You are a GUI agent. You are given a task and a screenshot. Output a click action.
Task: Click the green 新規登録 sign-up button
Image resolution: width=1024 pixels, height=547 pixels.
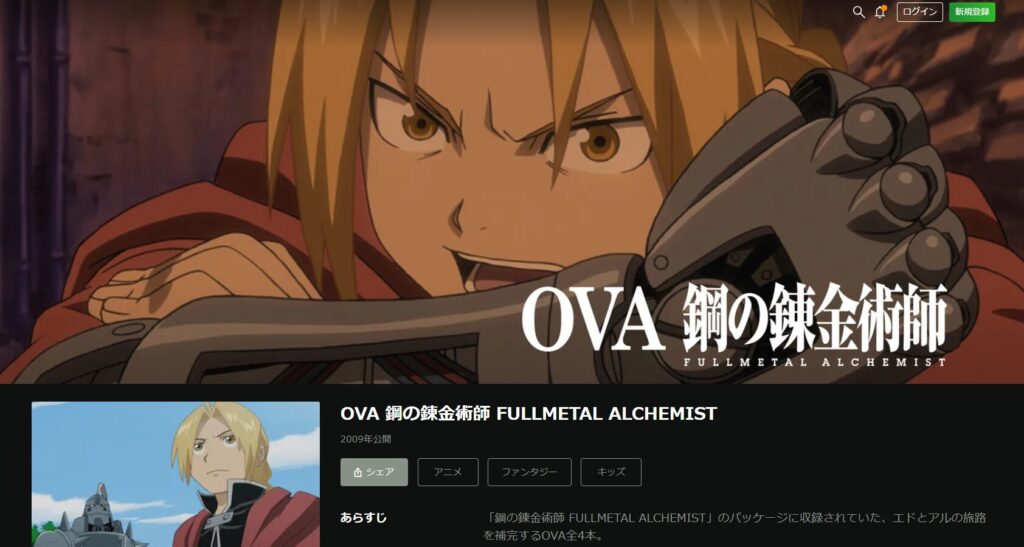(x=972, y=12)
